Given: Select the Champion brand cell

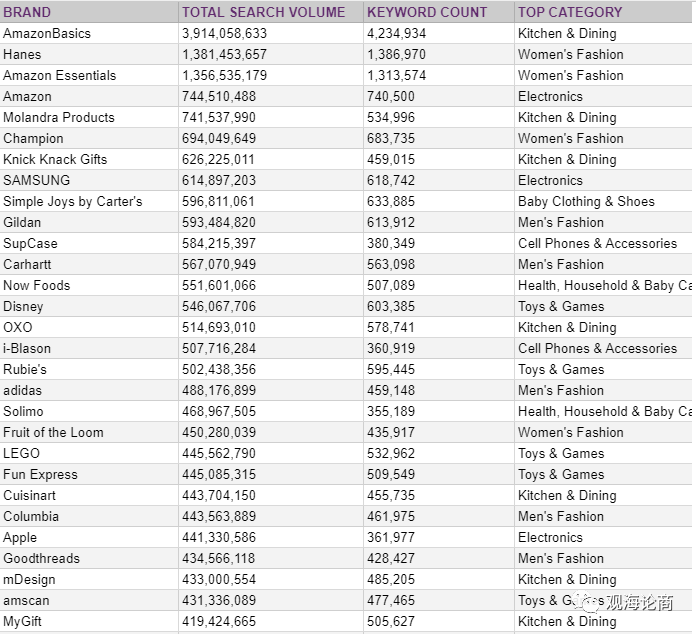Looking at the screenshot, I should (x=89, y=138).
